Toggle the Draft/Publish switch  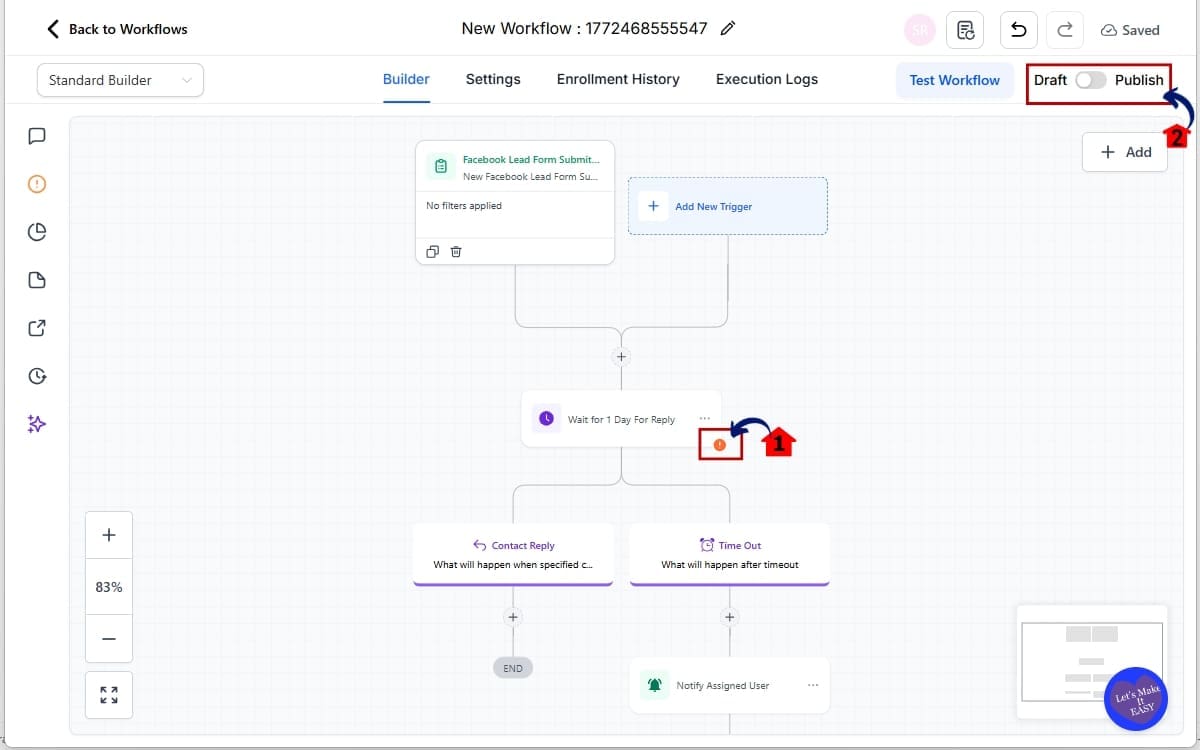[x=1090, y=80]
